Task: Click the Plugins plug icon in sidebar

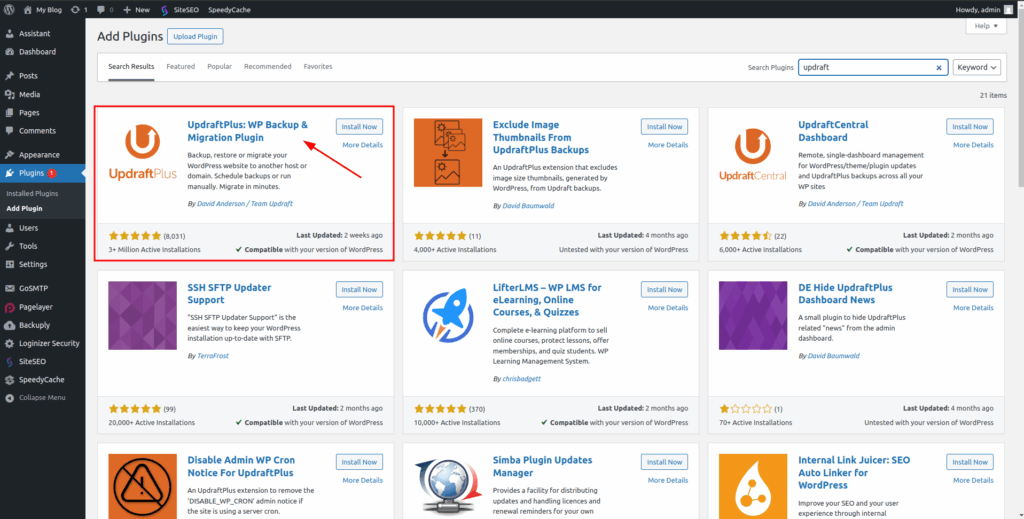Action: [9, 173]
